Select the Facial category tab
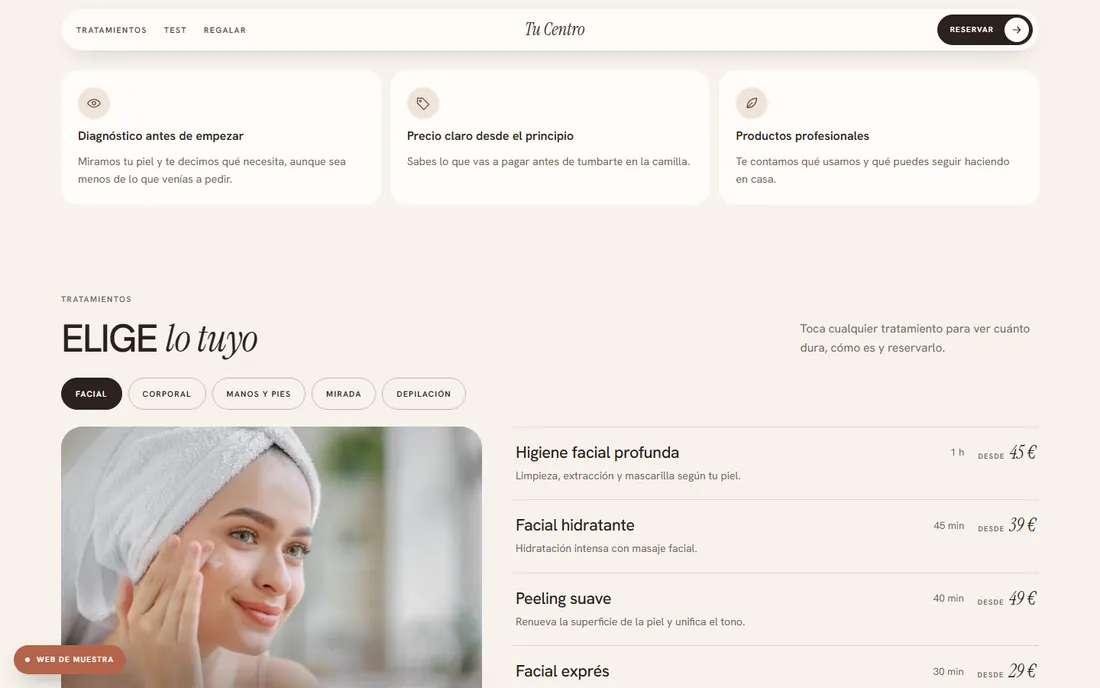 coord(91,393)
